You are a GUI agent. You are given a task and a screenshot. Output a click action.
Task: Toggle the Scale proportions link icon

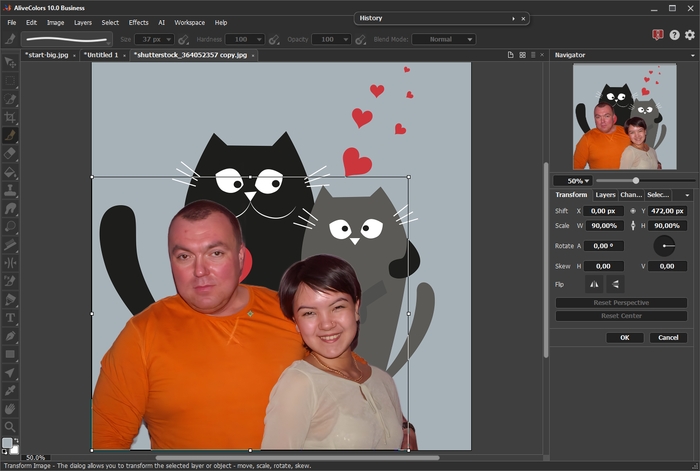pos(633,225)
